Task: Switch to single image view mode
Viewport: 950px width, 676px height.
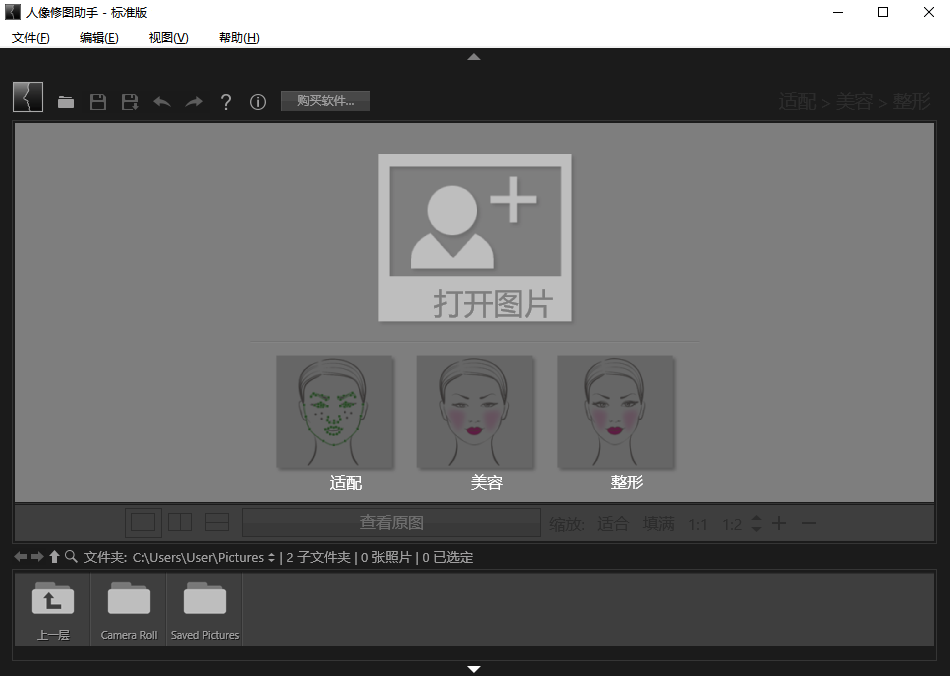Action: (143, 522)
